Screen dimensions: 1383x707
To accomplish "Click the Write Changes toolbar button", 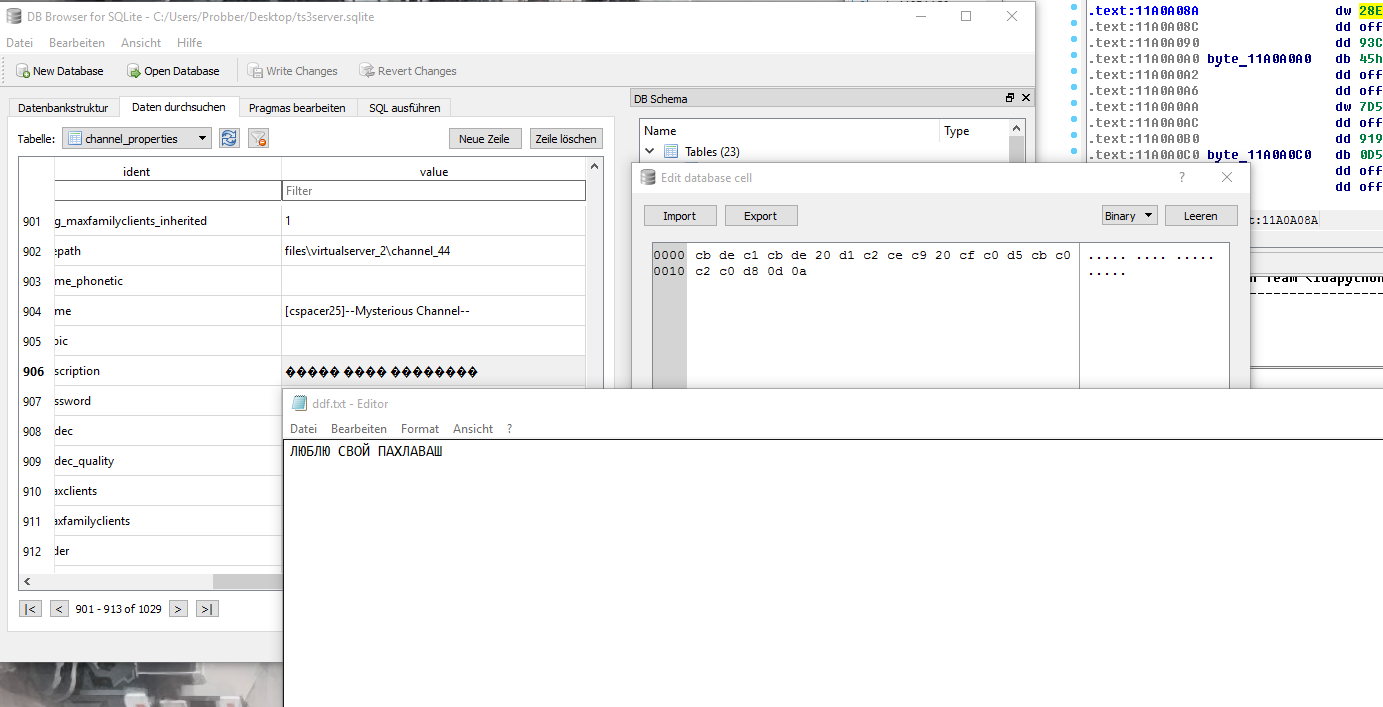I will [x=292, y=71].
